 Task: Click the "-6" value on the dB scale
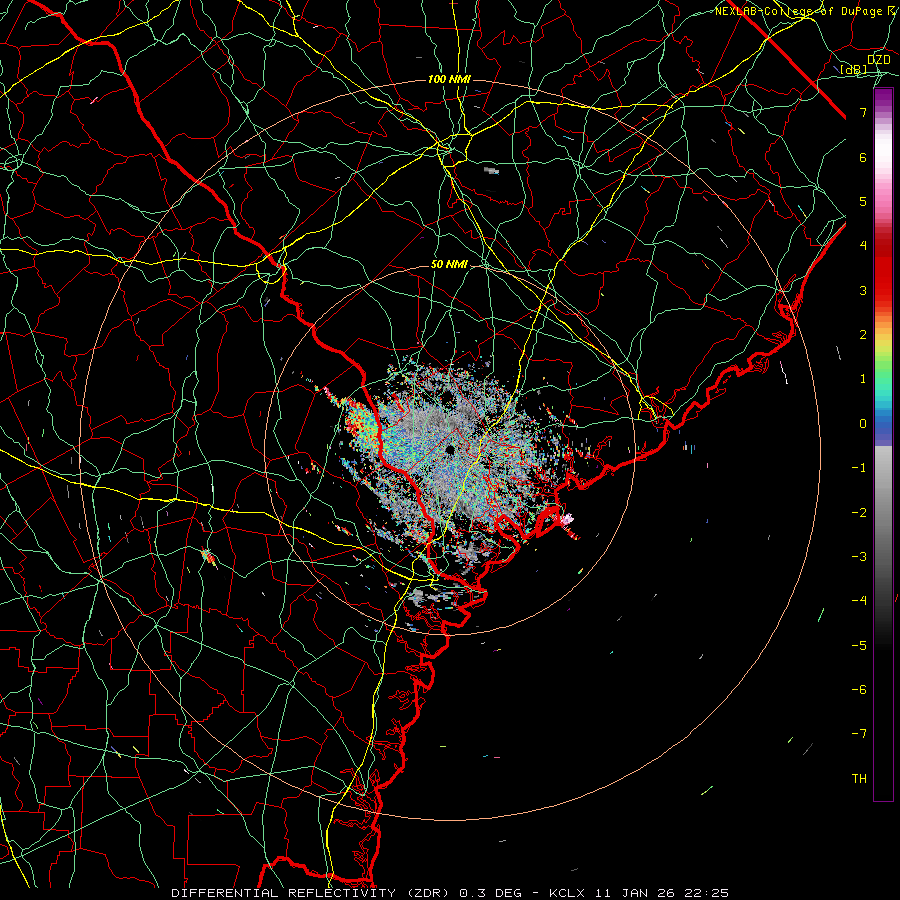point(859,690)
